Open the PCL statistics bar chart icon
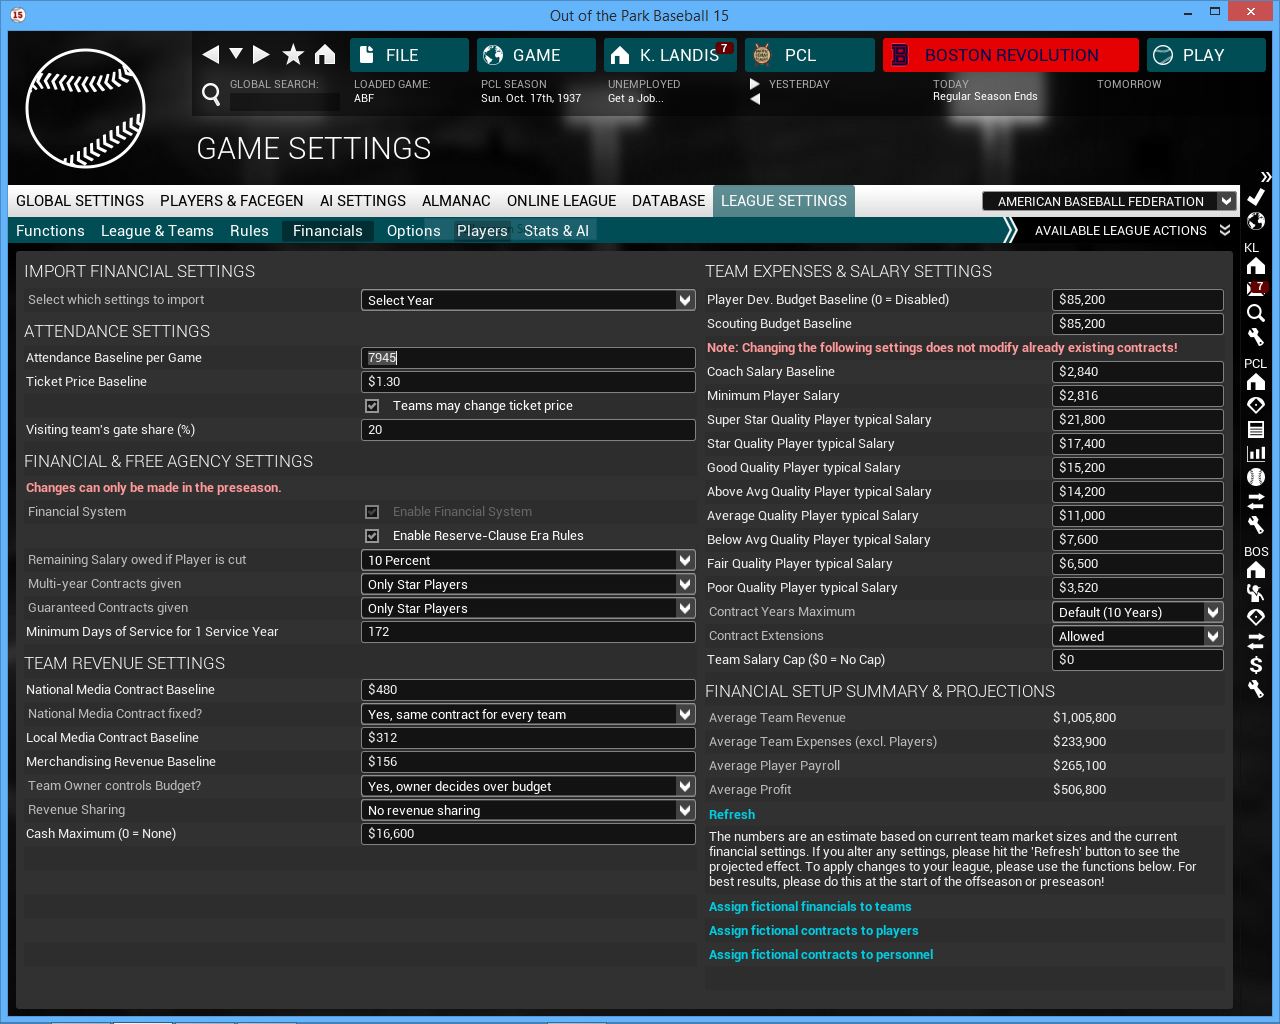1280x1024 pixels. tap(1256, 453)
